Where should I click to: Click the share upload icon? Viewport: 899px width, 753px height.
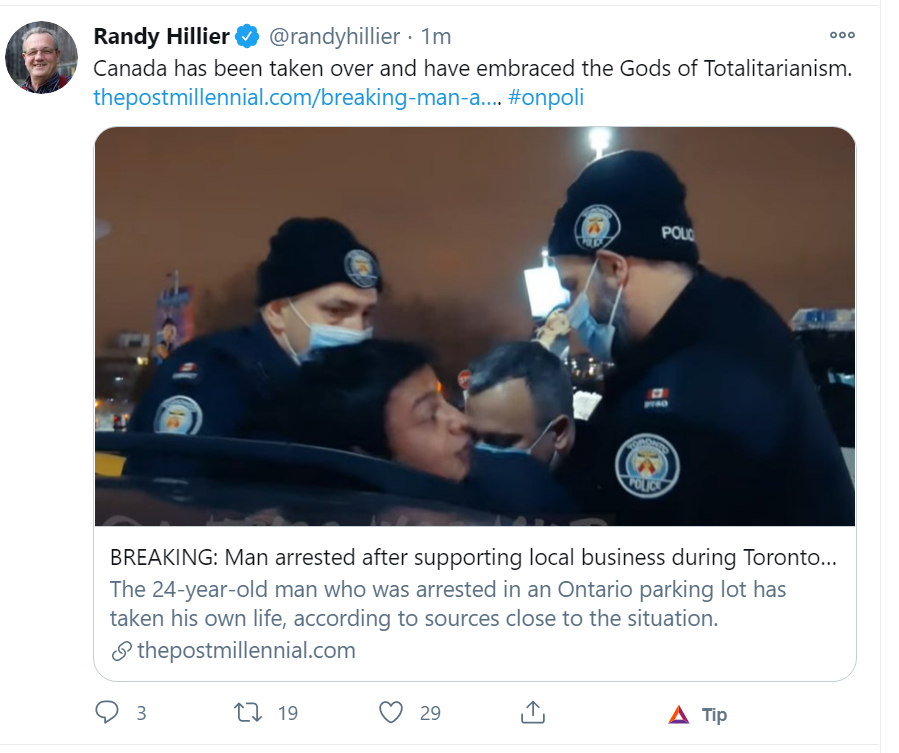tap(533, 713)
